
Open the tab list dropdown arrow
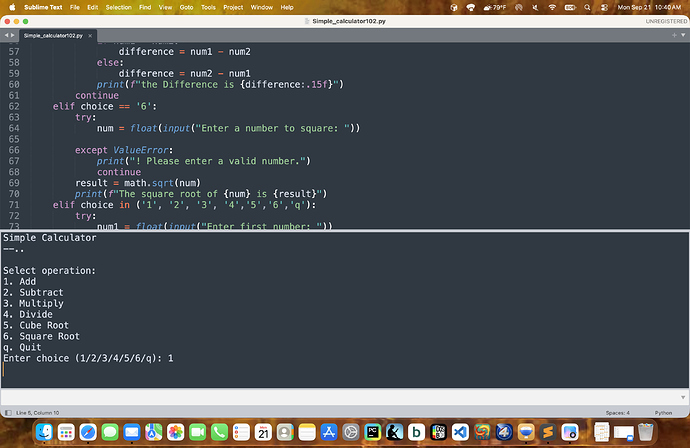click(683, 35)
